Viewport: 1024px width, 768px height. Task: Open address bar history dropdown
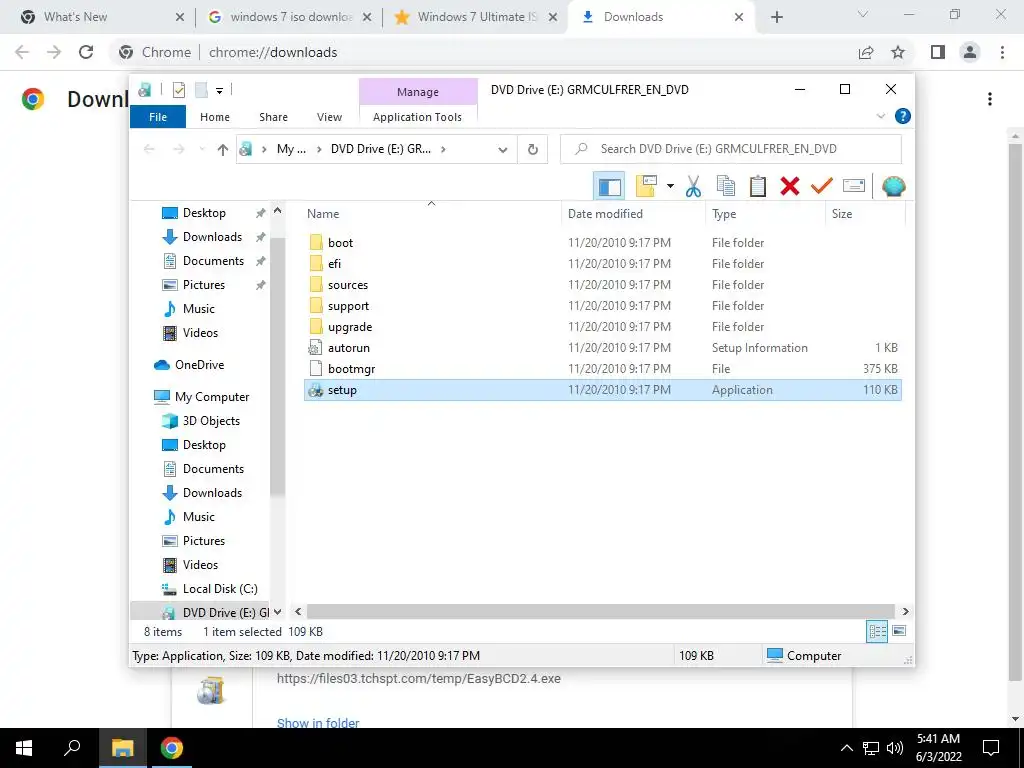point(503,150)
